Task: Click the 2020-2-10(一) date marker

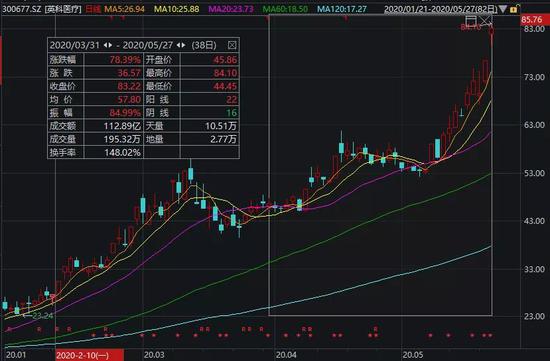Action: coord(89,355)
